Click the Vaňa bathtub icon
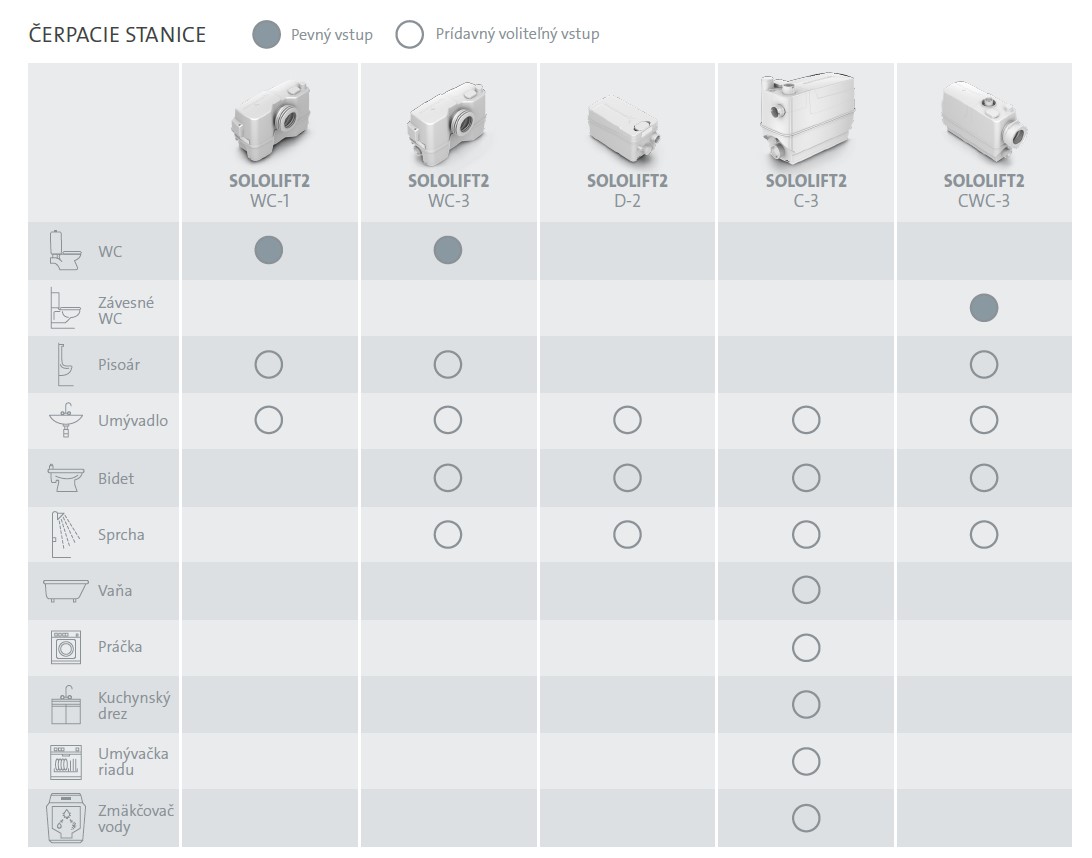1092x858 pixels. pos(65,591)
